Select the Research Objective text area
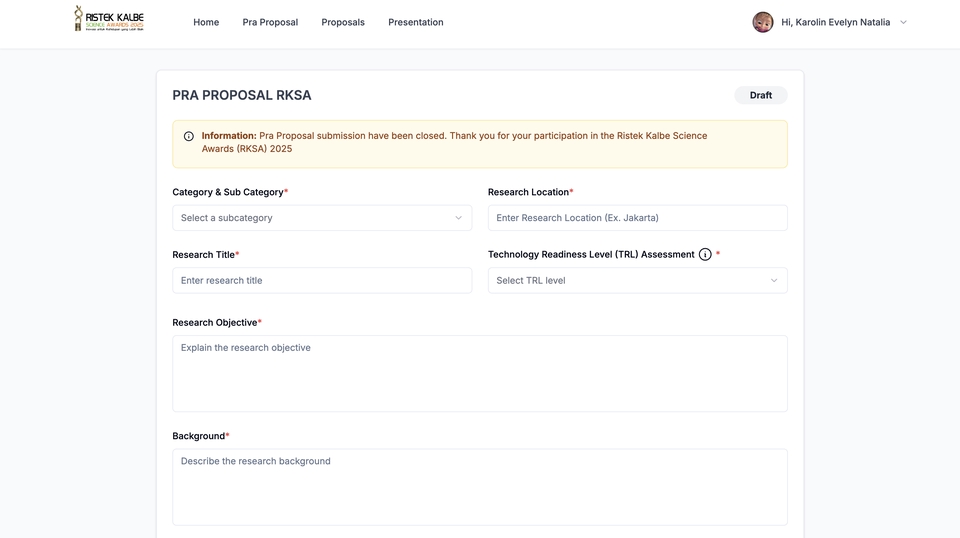This screenshot has height=538, width=960. pos(479,373)
